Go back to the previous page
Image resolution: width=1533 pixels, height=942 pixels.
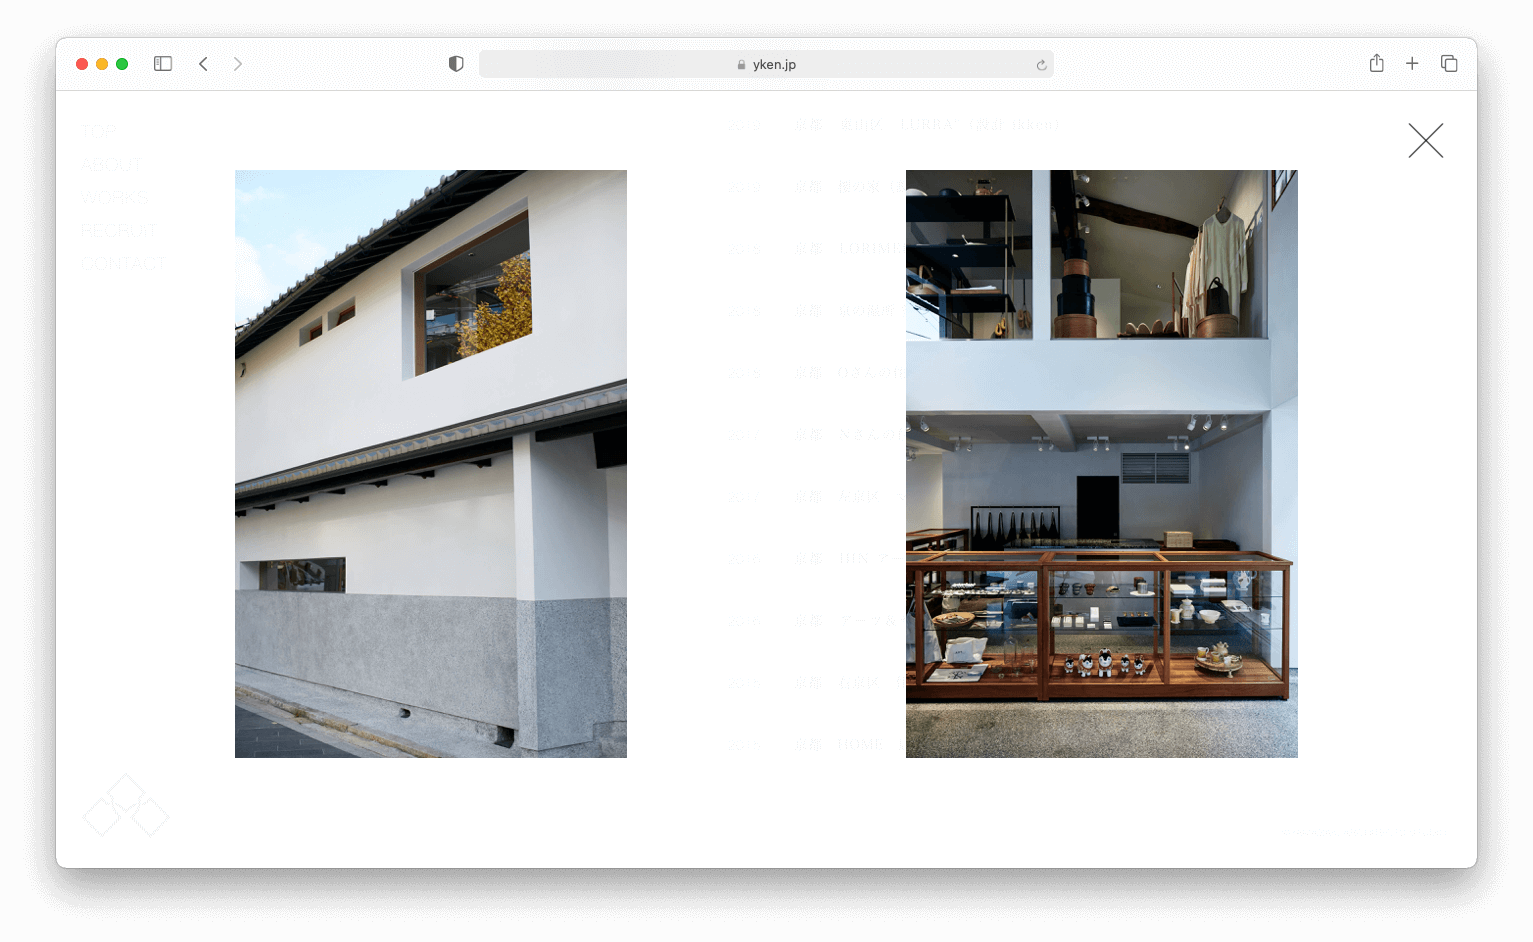(x=203, y=64)
